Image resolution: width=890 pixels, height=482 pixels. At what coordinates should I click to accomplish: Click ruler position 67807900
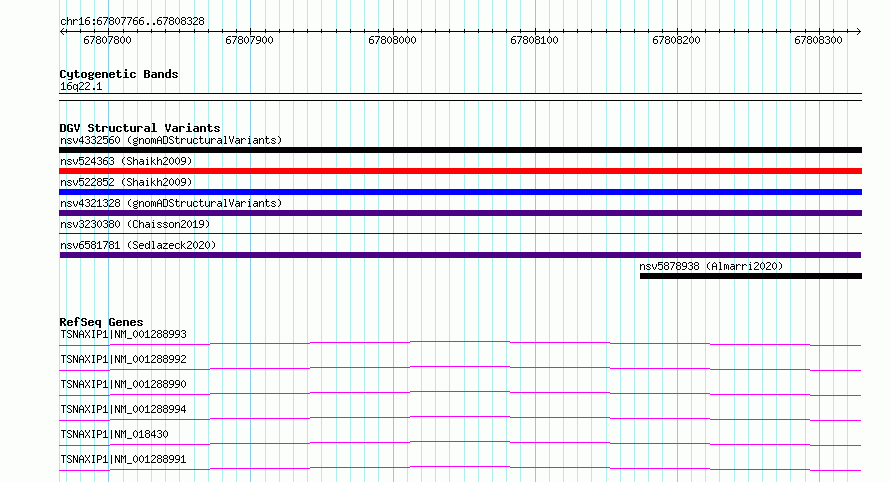249,40
